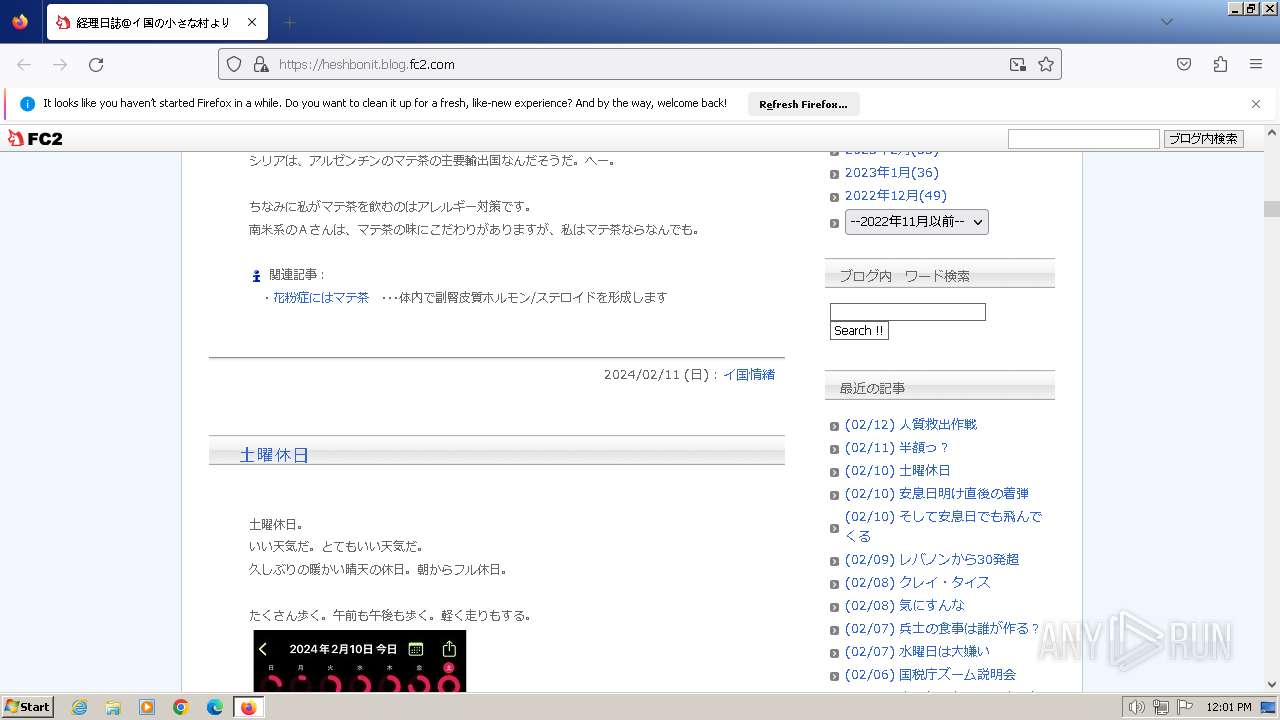Open the list all tabs chevron

(1166, 22)
